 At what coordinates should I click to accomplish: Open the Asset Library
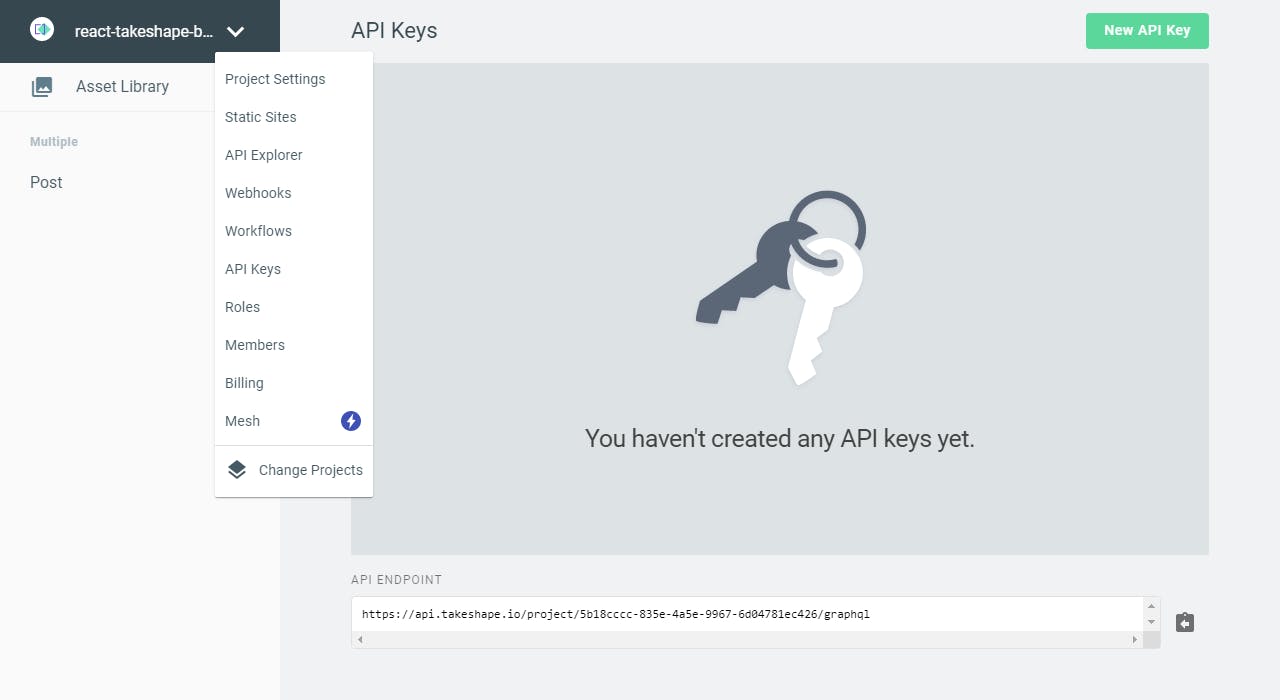[x=122, y=86]
